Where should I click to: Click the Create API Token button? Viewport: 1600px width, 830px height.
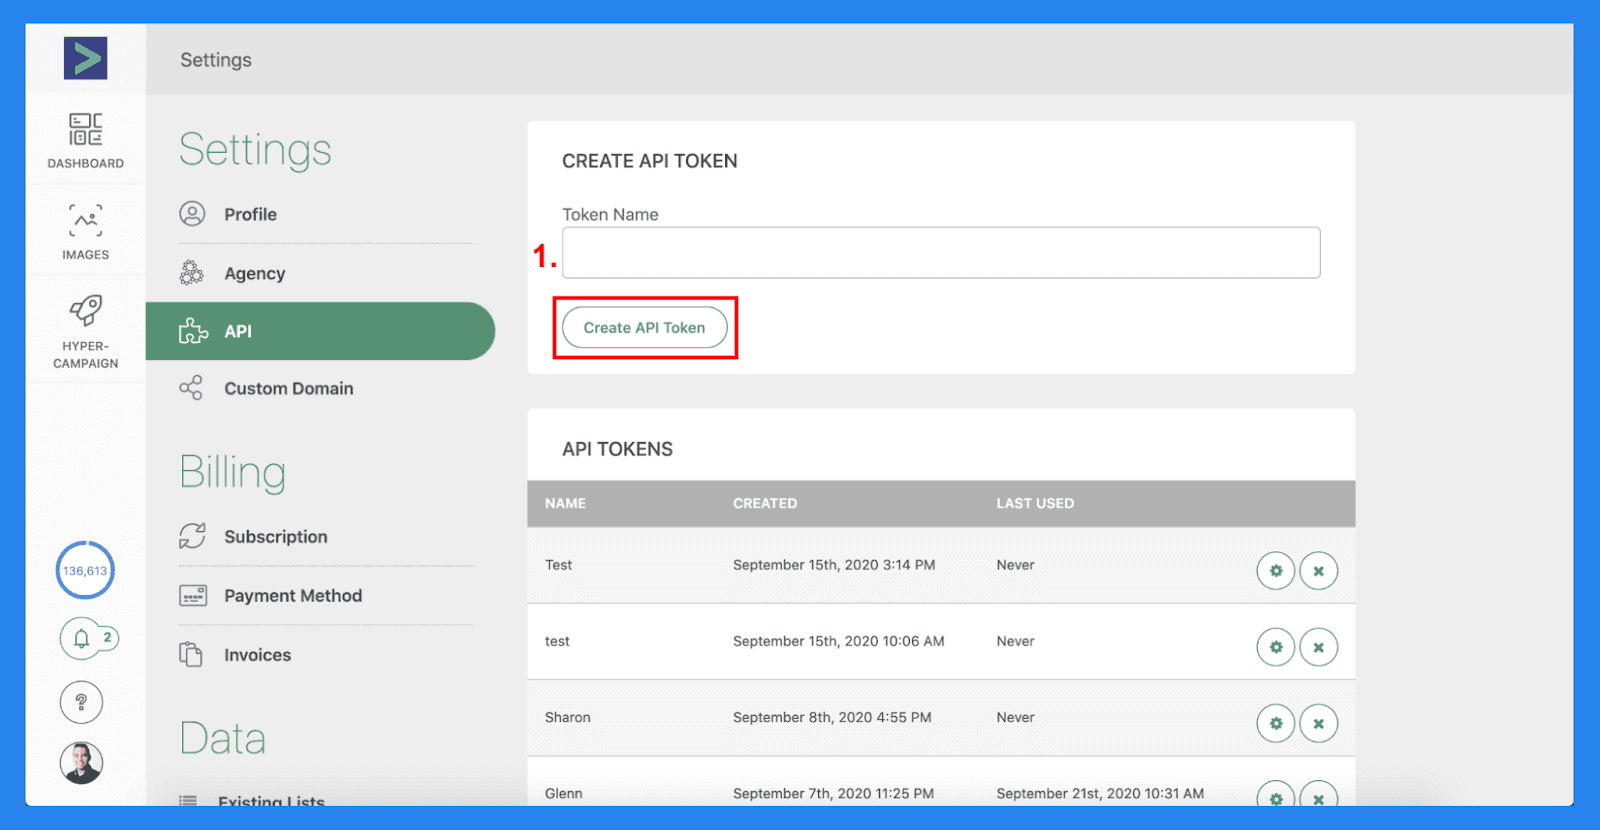644,328
